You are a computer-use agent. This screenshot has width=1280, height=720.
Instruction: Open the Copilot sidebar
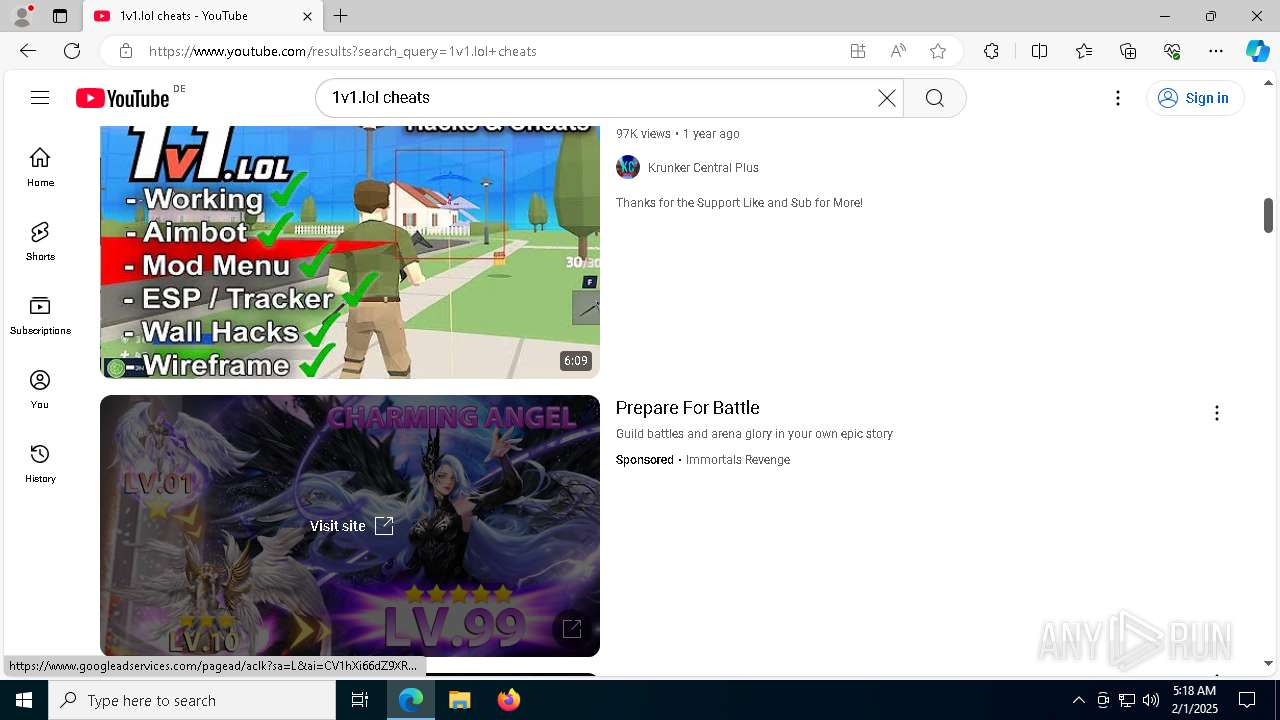pos(1257,51)
